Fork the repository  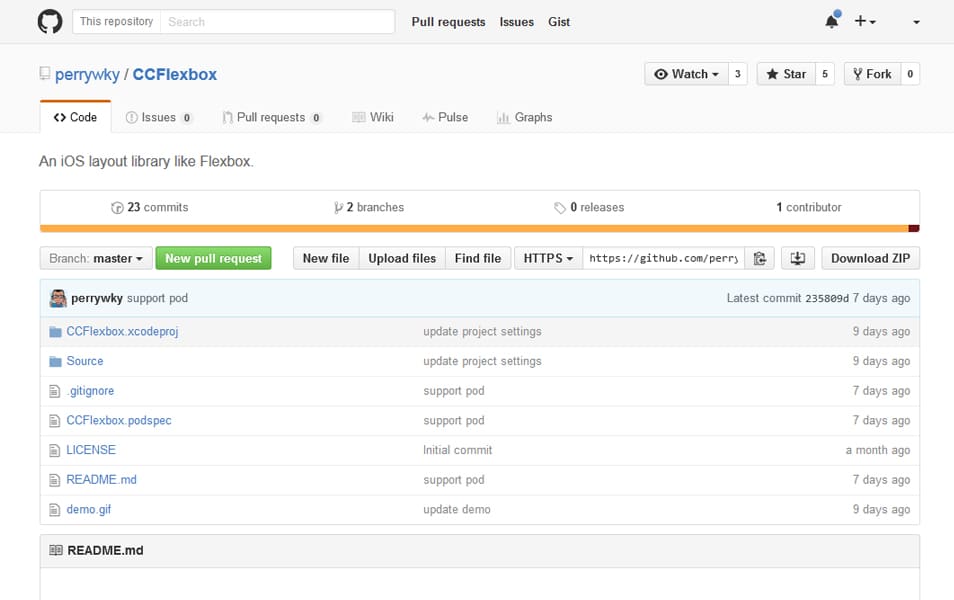pyautogui.click(x=872, y=74)
